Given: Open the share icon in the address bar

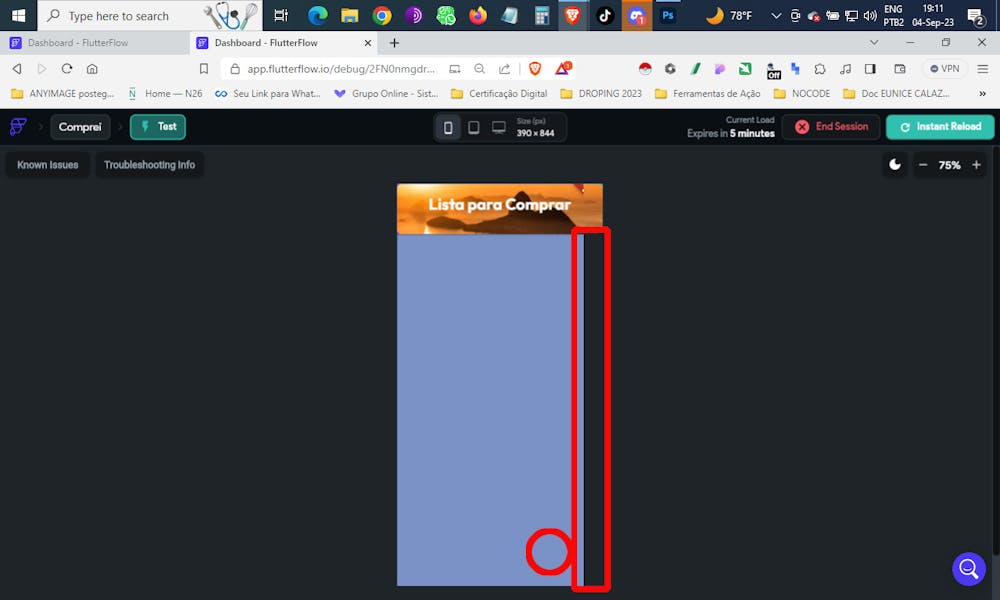Looking at the screenshot, I should click(503, 69).
